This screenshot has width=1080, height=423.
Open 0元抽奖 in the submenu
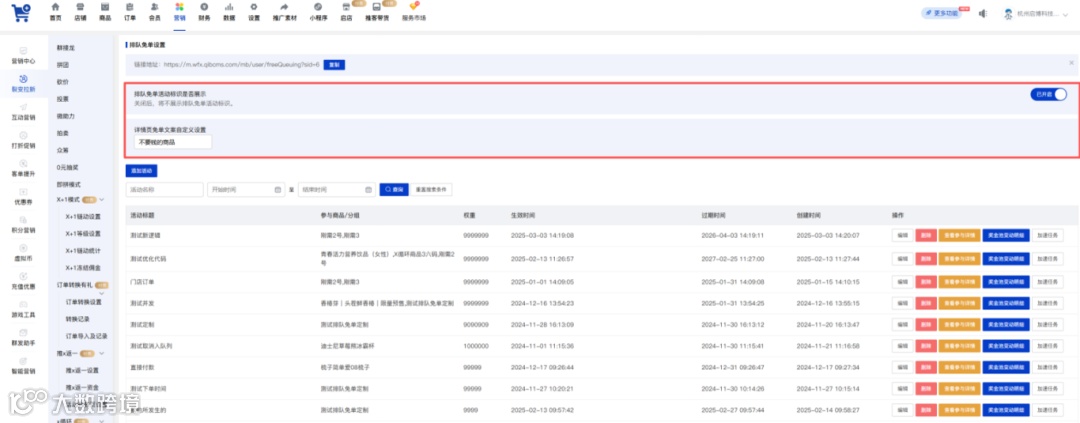pyautogui.click(x=68, y=167)
